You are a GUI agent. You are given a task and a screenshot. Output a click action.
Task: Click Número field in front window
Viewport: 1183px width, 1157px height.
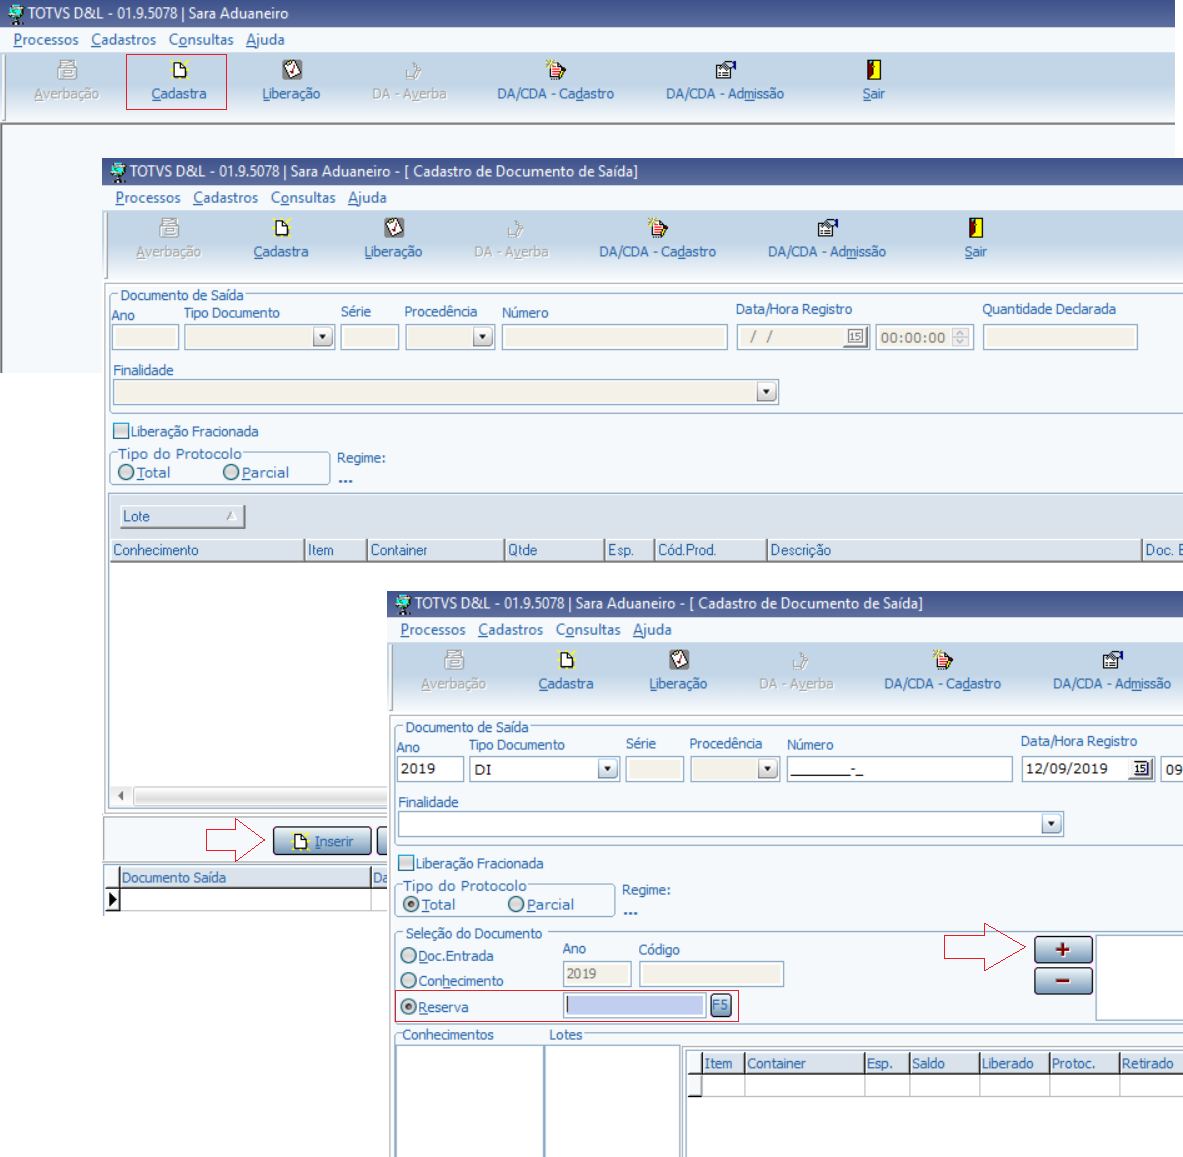pos(899,769)
